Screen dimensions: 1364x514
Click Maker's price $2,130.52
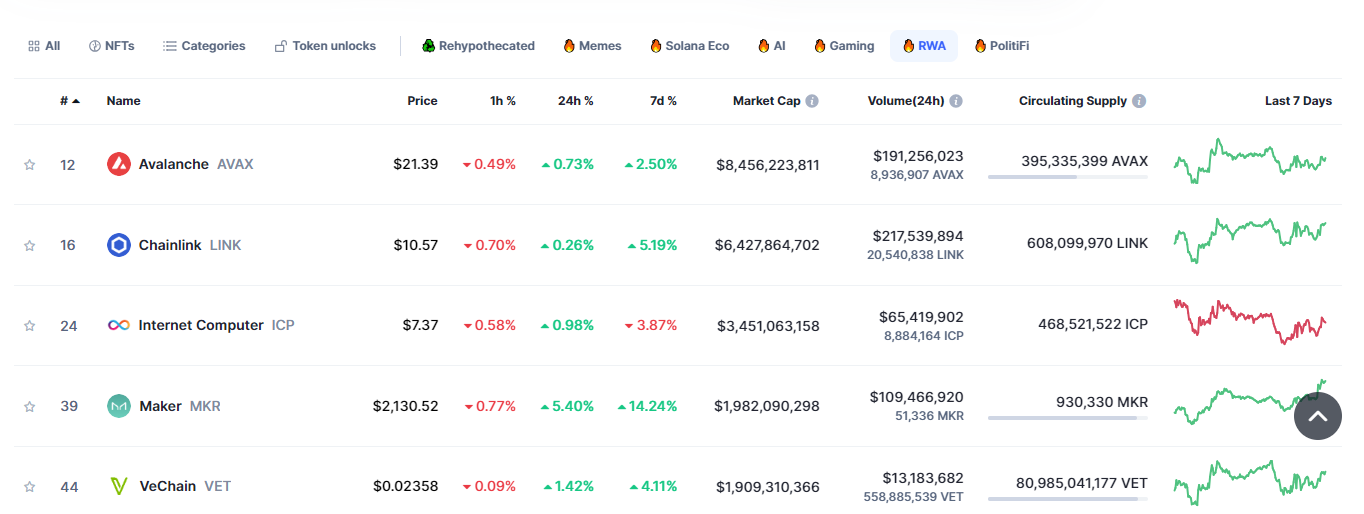(405, 406)
